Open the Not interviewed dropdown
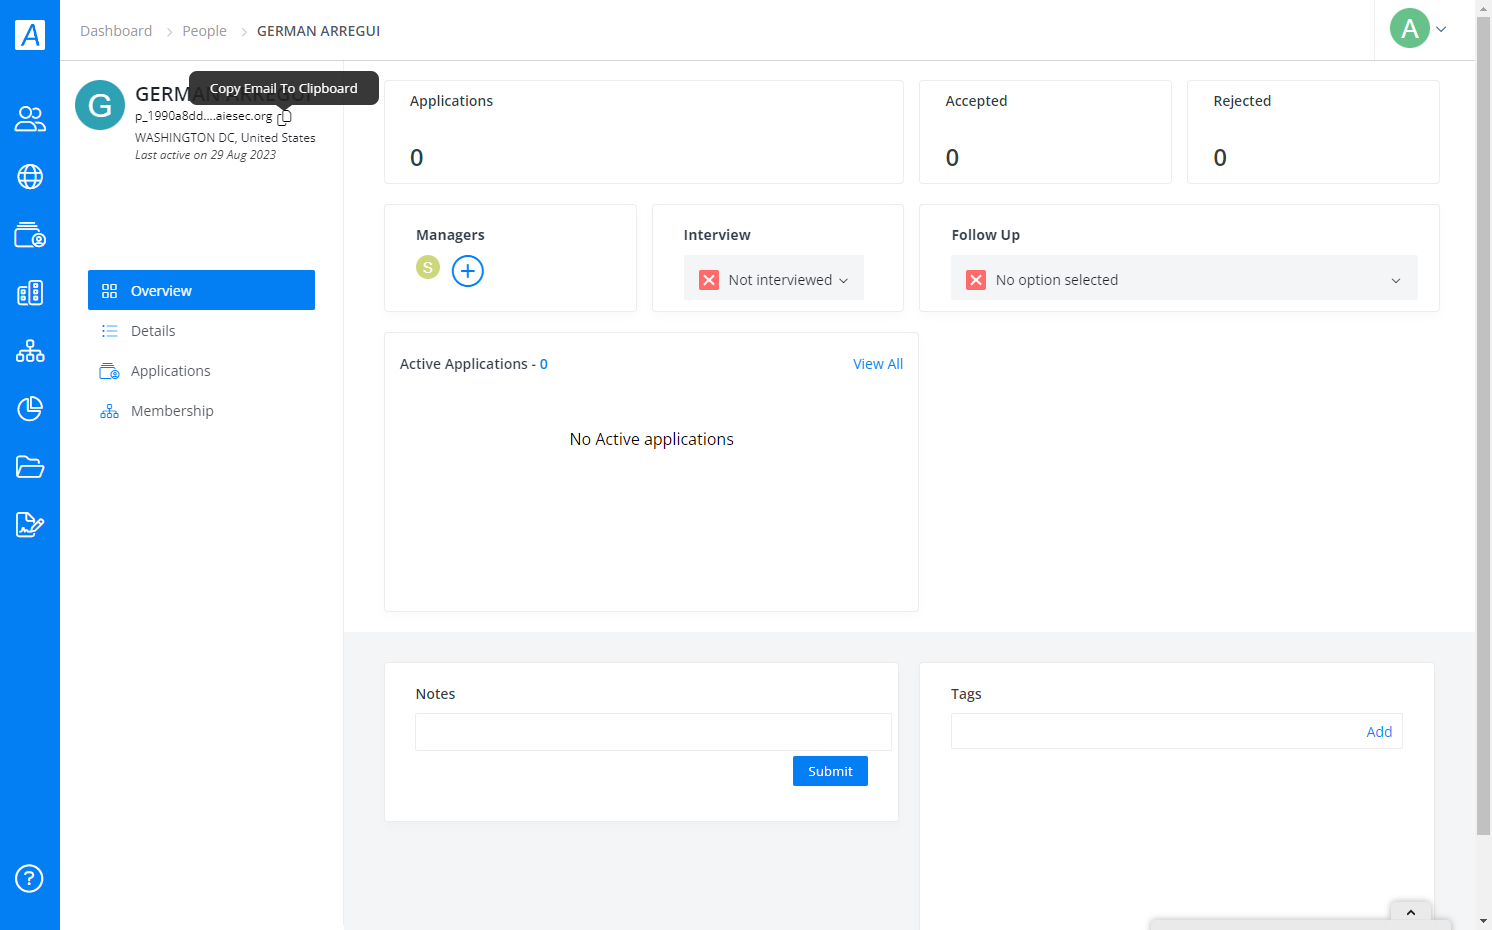1492x930 pixels. (x=774, y=278)
